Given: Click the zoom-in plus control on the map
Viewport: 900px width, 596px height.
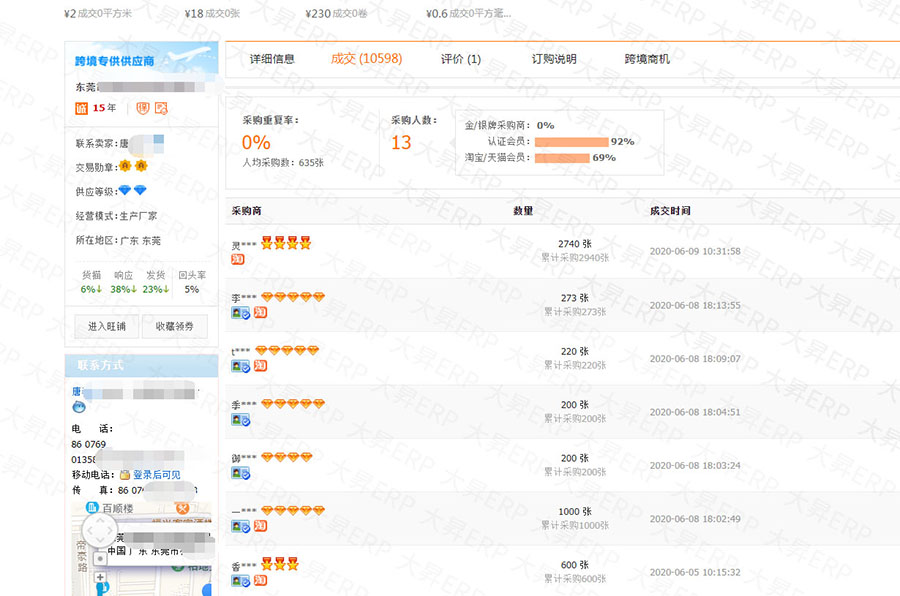Looking at the screenshot, I should (x=100, y=577).
